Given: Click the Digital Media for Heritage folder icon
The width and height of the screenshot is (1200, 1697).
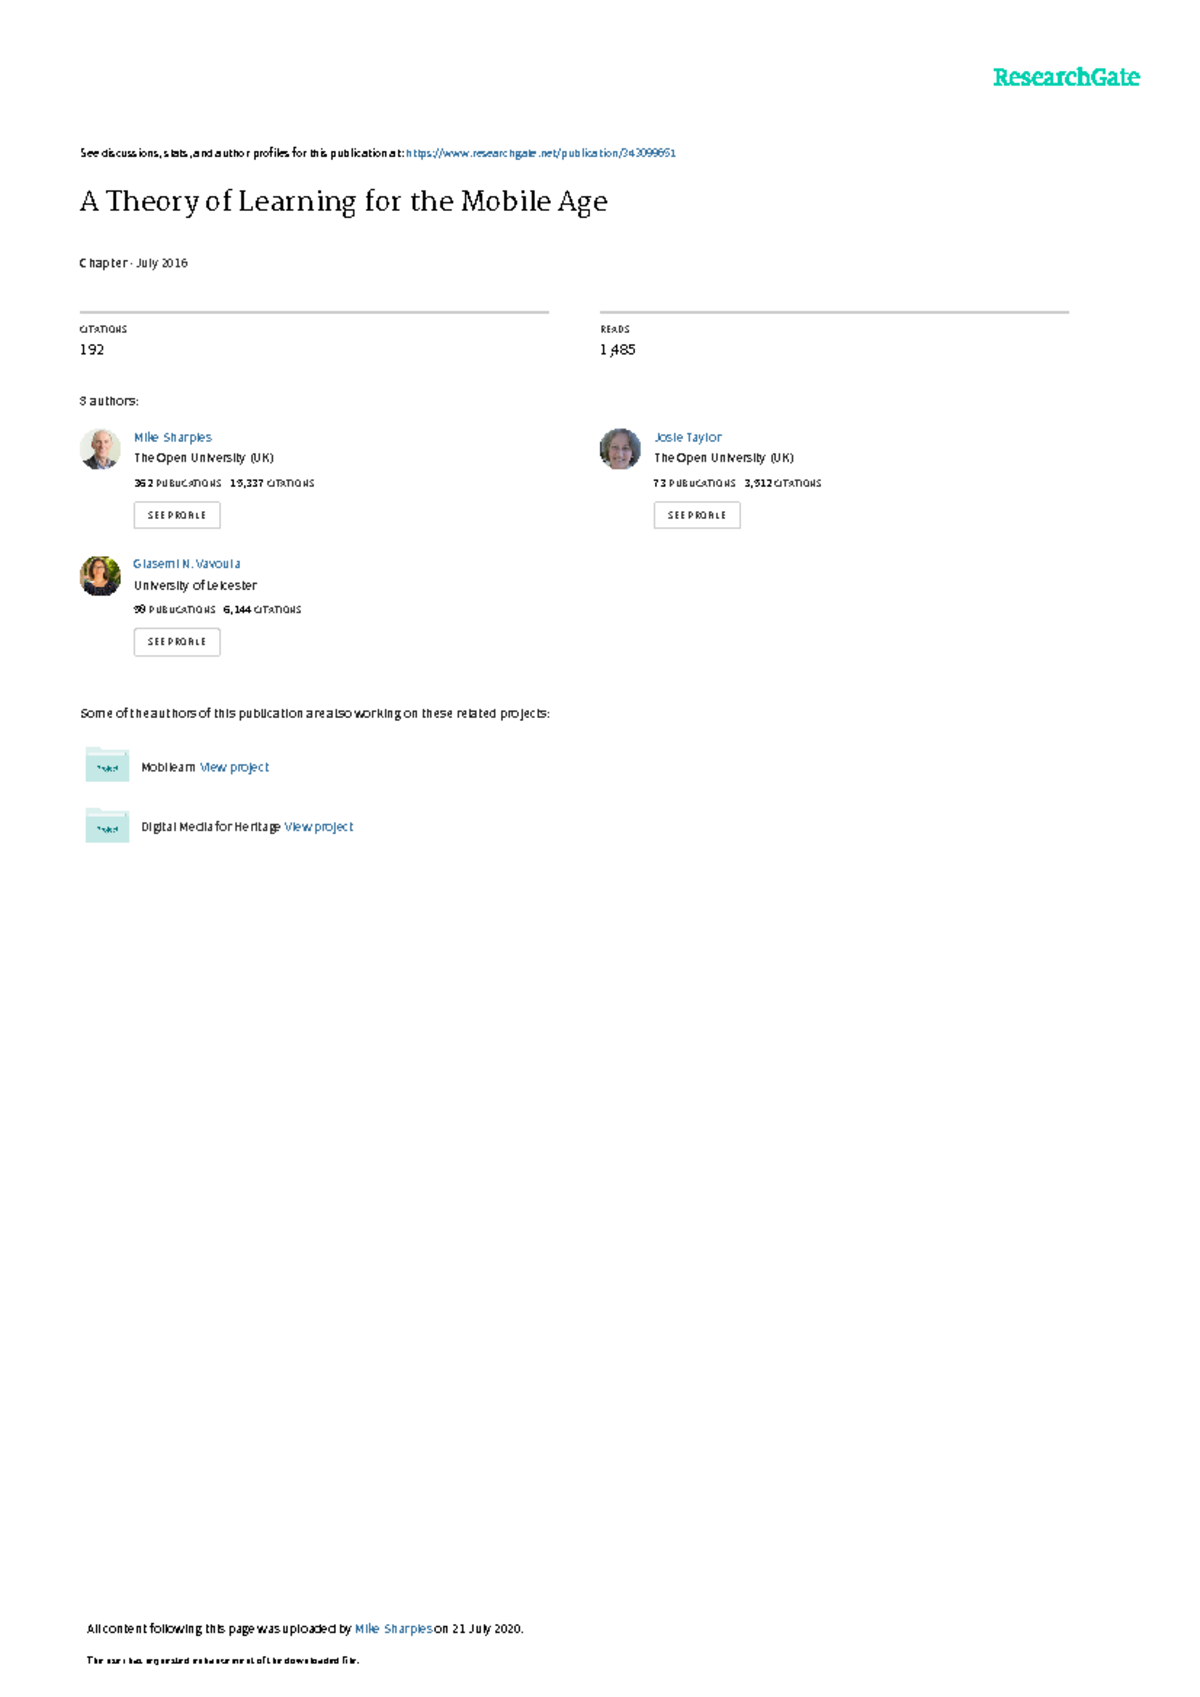Looking at the screenshot, I should pos(107,825).
